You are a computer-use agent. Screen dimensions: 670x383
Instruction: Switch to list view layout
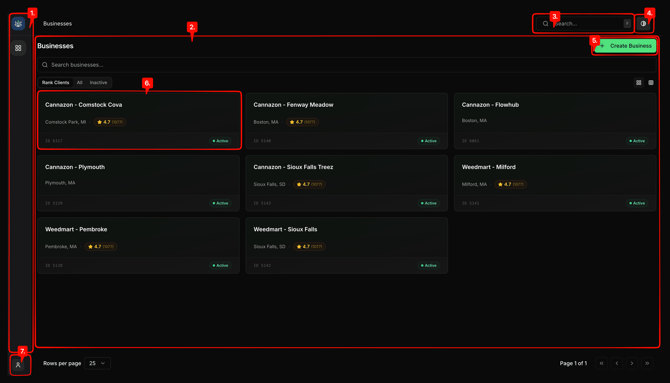(x=651, y=82)
